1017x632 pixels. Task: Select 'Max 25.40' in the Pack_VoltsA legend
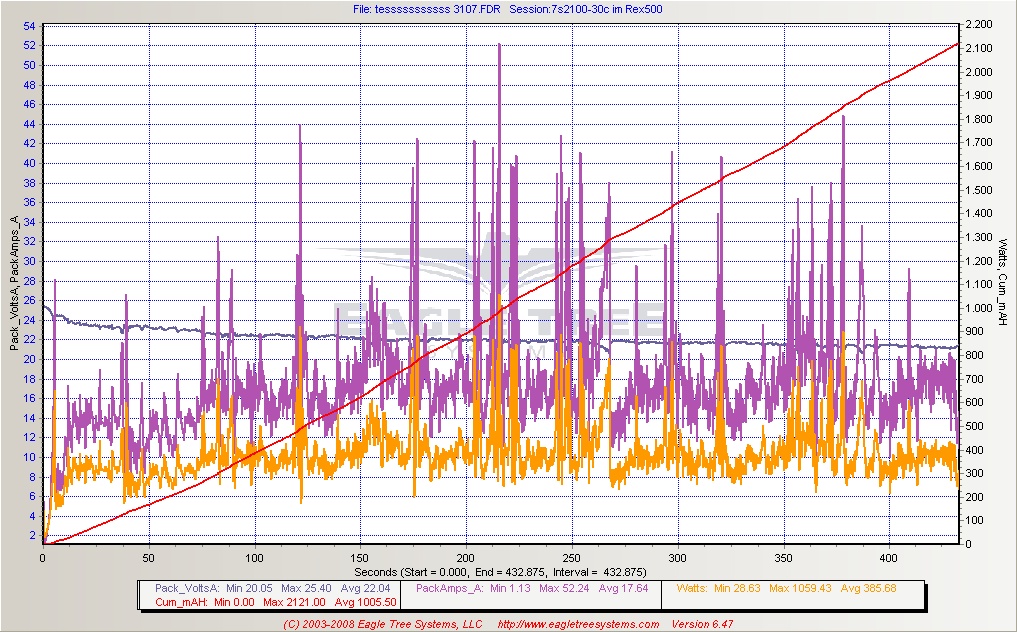click(306, 589)
